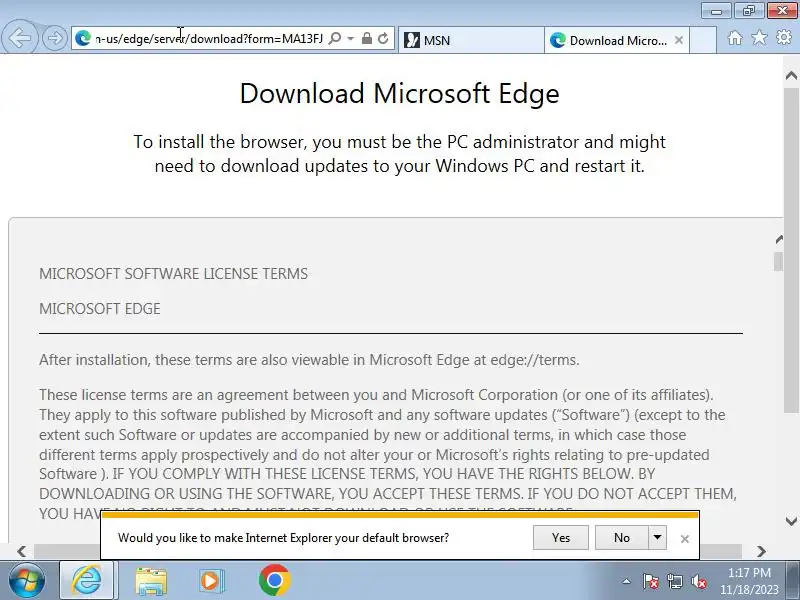The width and height of the screenshot is (800, 600).
Task: Click the MICROSOFT EDGE license heading
Action: pyautogui.click(x=100, y=309)
